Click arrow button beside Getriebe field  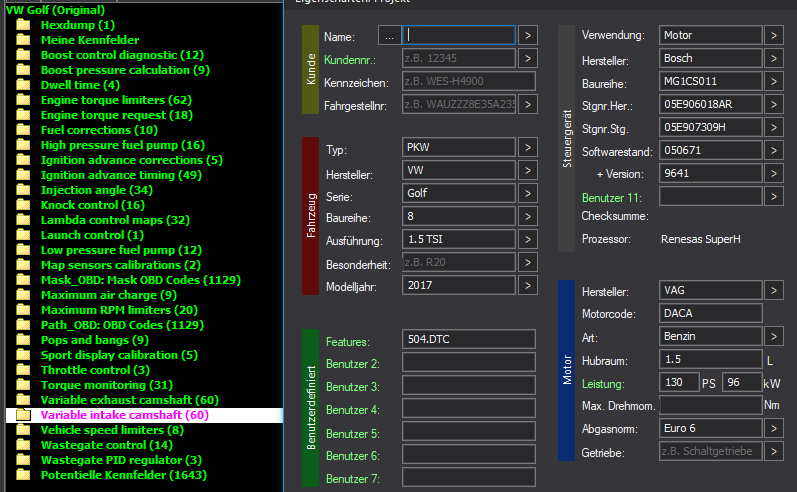774,451
